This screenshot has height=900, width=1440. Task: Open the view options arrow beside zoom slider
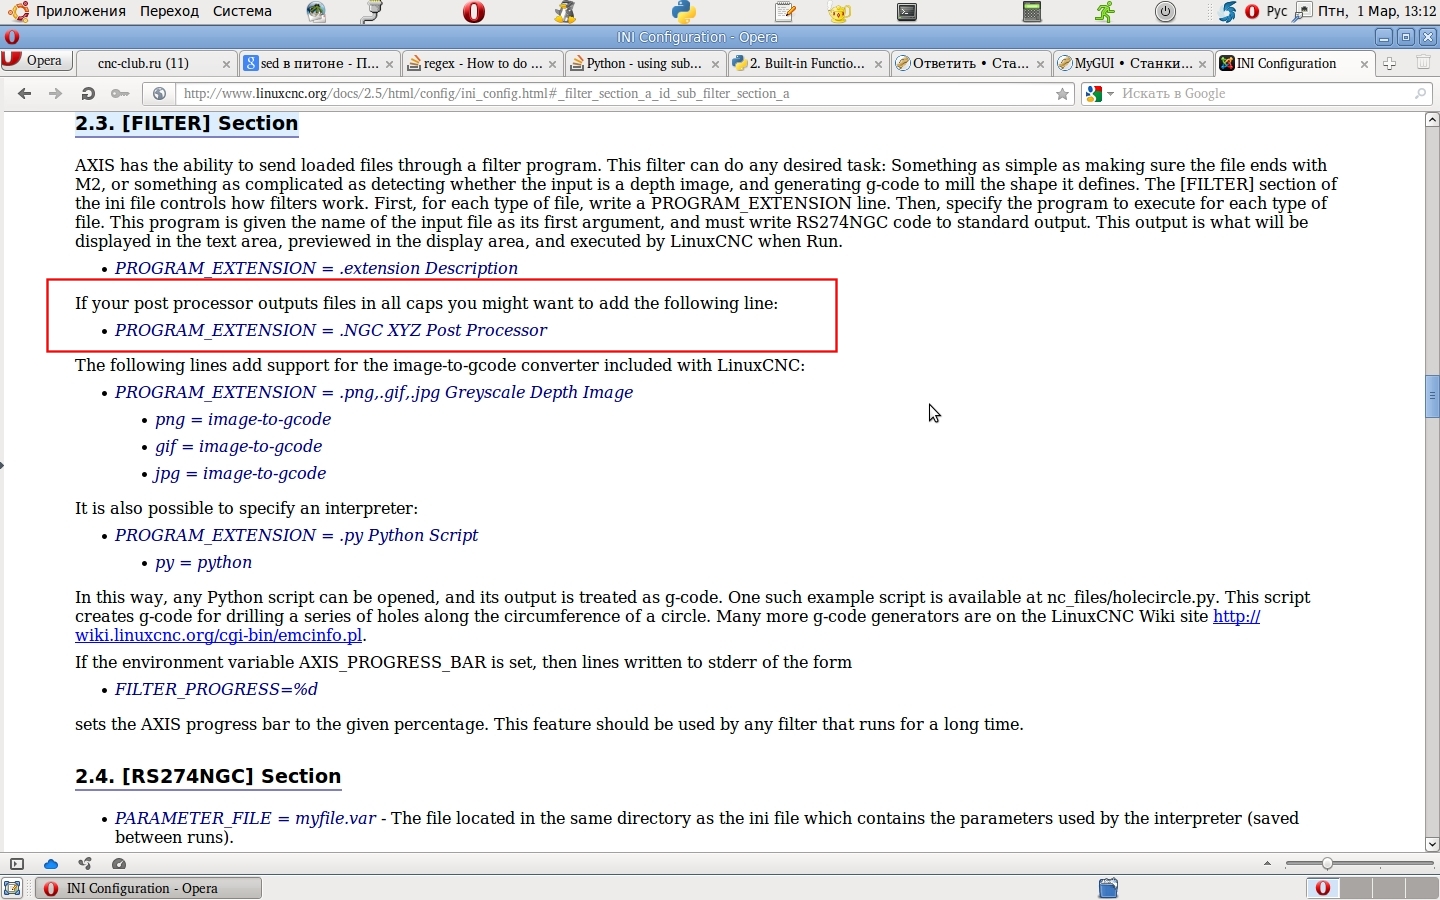click(1268, 864)
